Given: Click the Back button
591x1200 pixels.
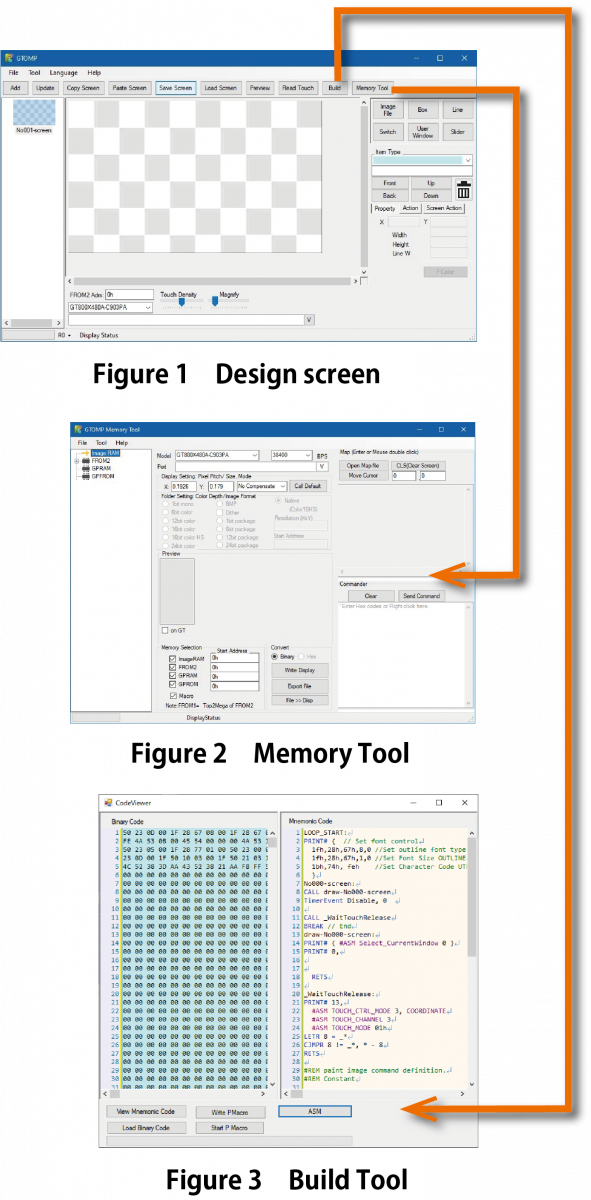Looking at the screenshot, I should coord(390,196).
